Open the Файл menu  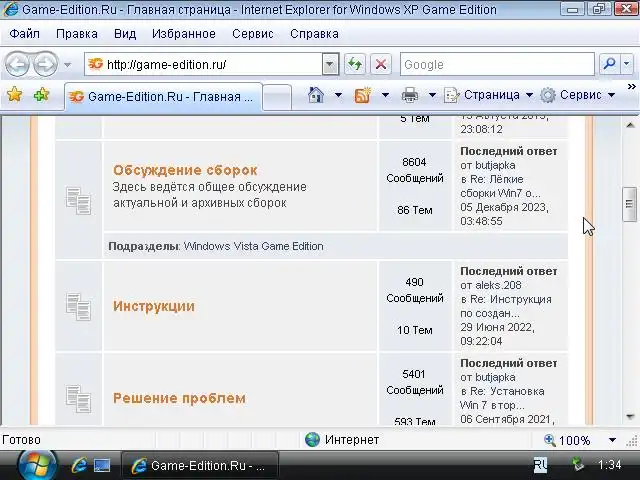24,33
